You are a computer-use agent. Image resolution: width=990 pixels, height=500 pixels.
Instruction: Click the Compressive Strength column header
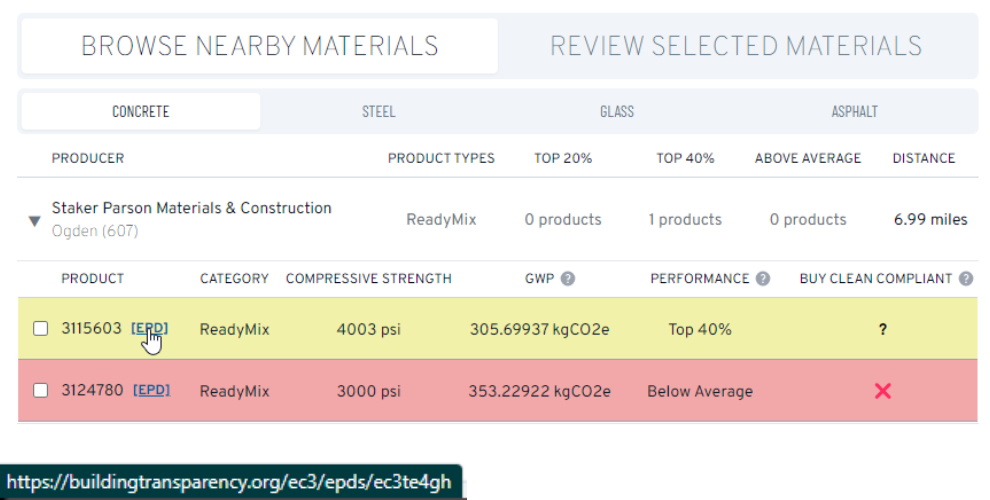[369, 279]
